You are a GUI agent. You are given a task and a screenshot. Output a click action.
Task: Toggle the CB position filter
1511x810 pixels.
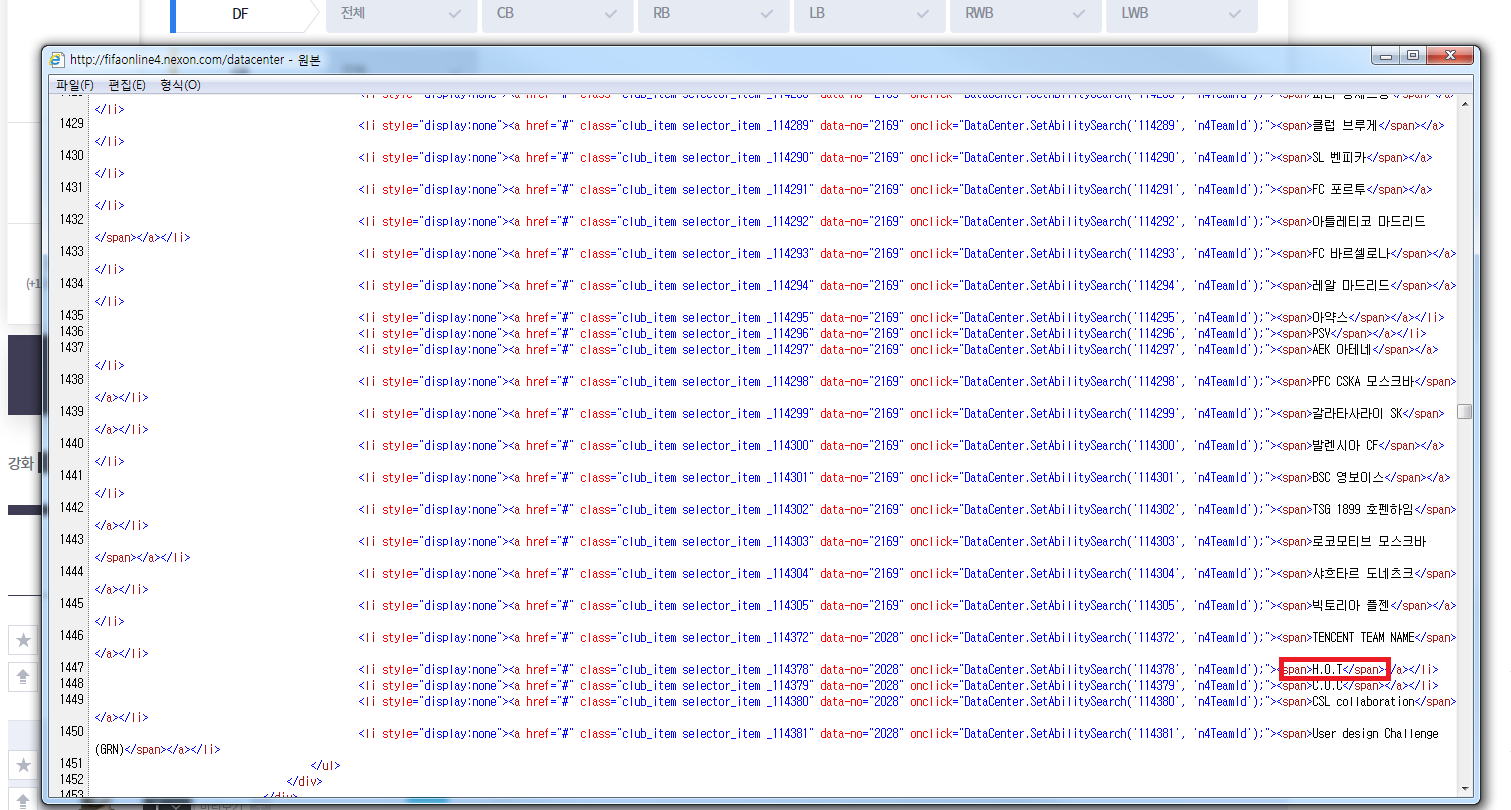point(556,14)
